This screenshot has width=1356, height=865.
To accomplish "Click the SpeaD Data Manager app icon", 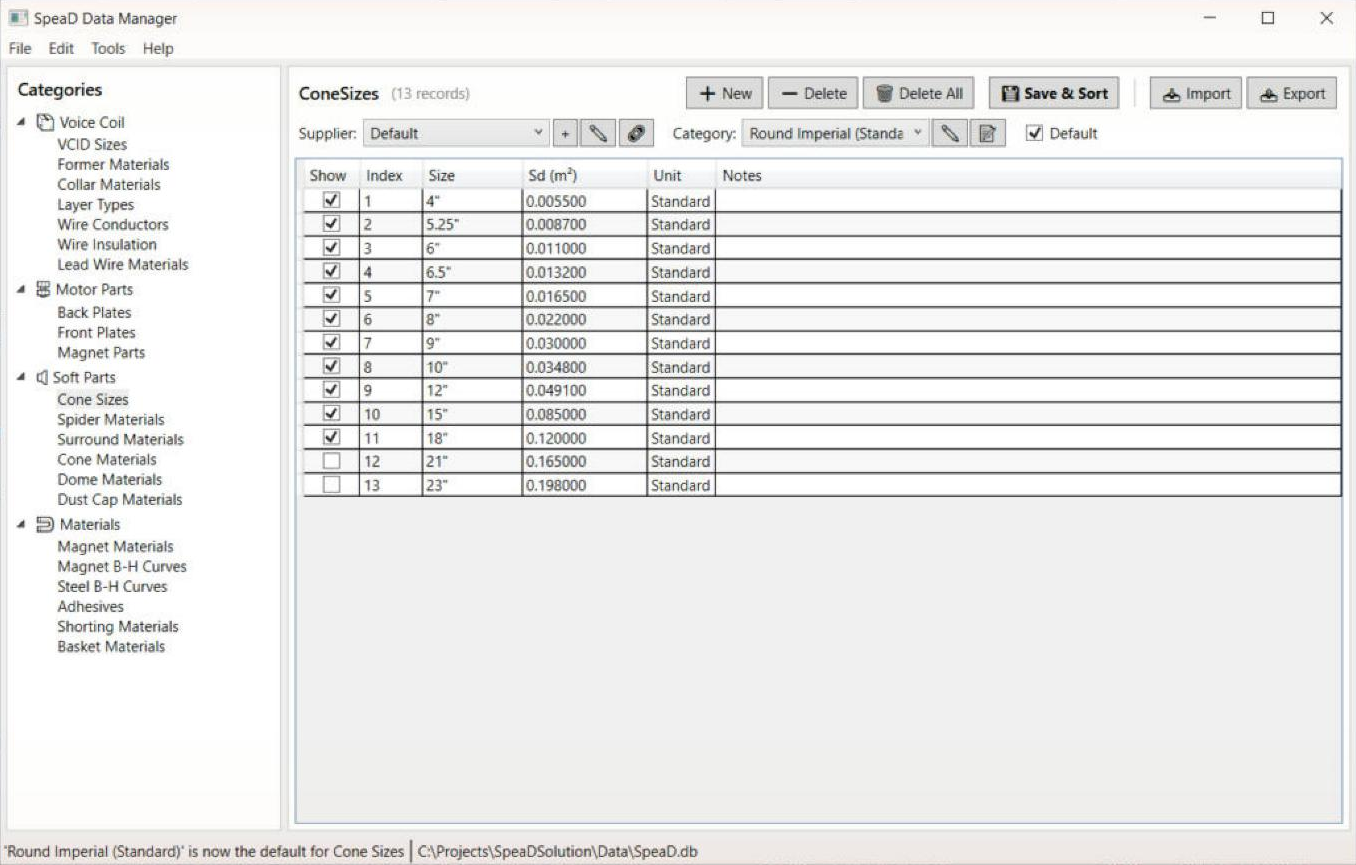I will click(x=18, y=18).
